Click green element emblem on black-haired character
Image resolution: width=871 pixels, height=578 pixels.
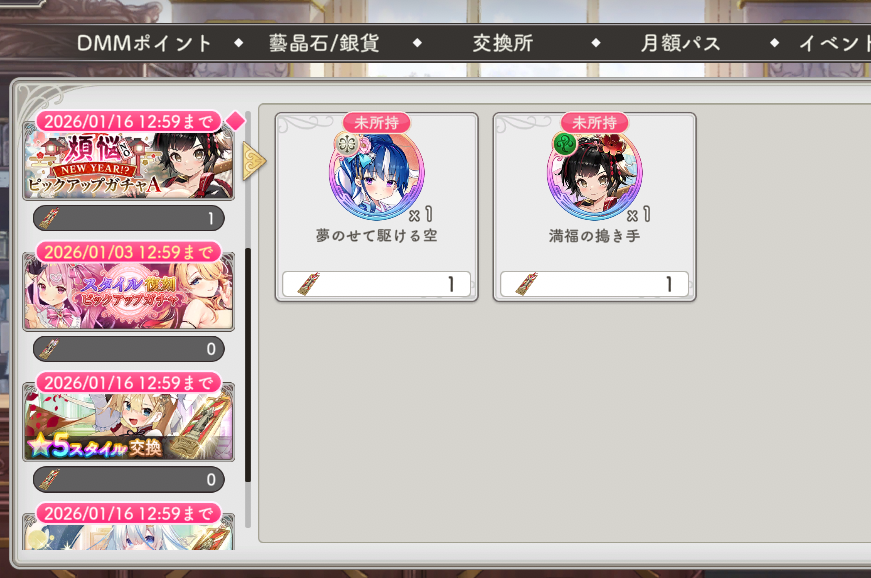pos(564,144)
